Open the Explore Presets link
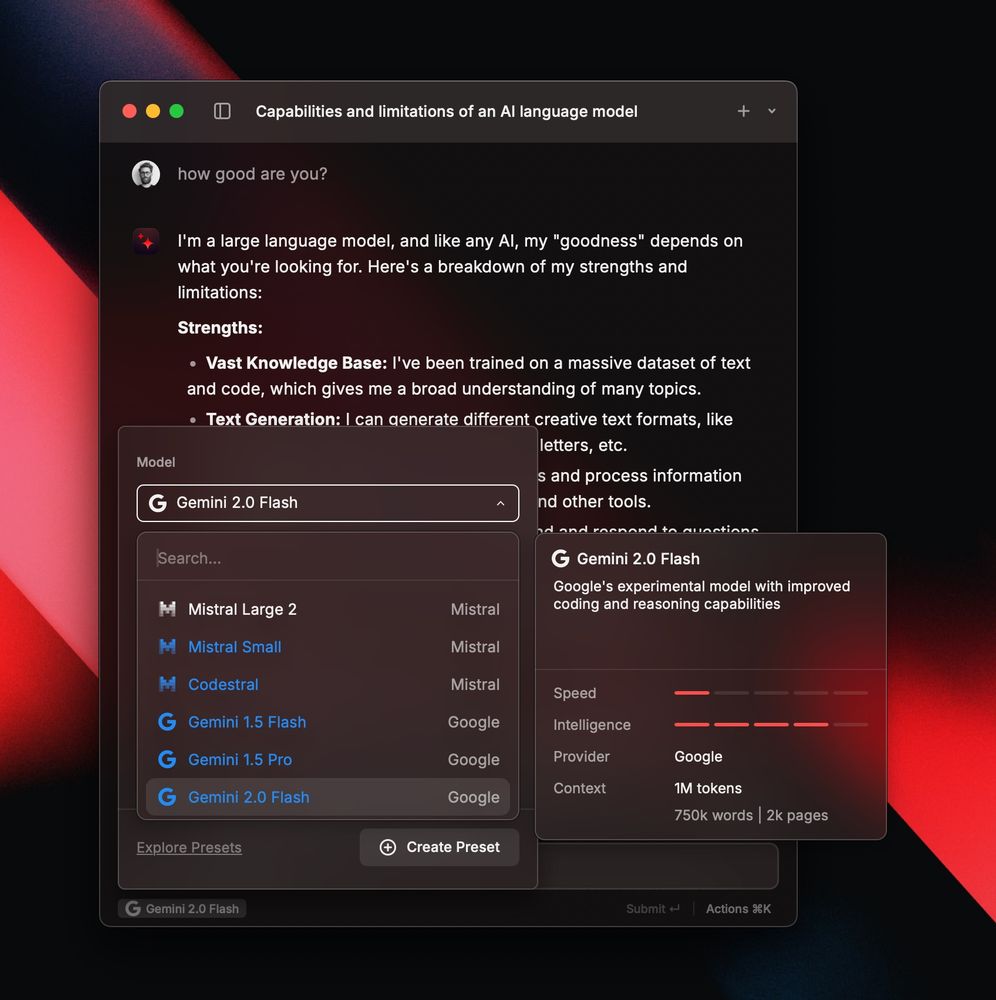The image size is (996, 1000). pyautogui.click(x=189, y=848)
